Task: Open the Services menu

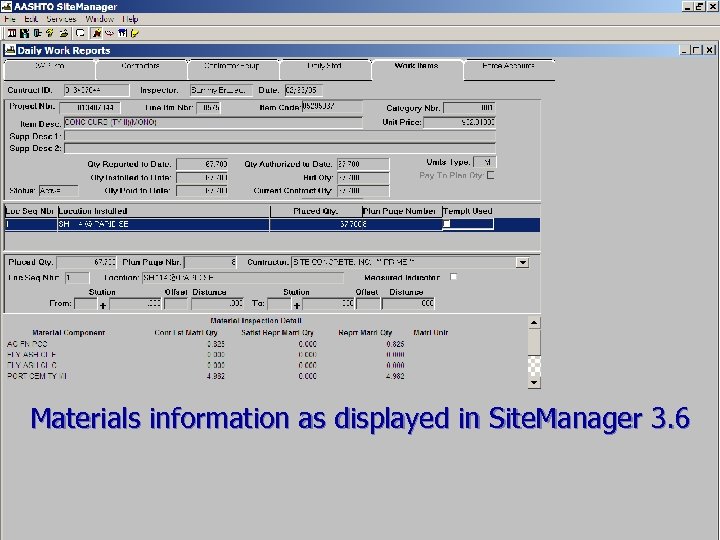Action: click(61, 19)
